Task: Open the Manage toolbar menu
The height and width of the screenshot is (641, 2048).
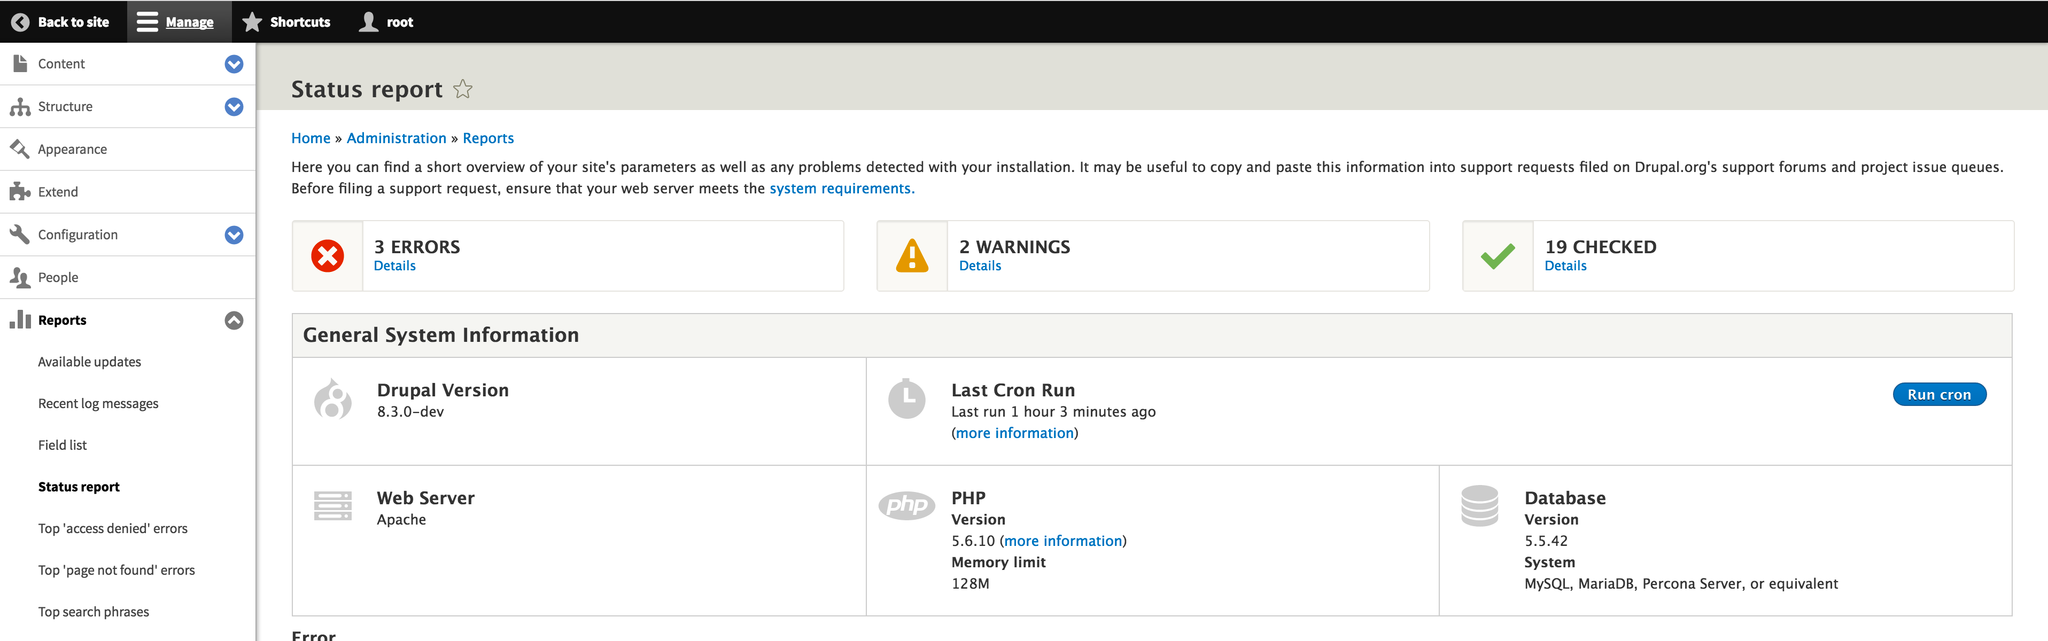Action: click(x=176, y=22)
